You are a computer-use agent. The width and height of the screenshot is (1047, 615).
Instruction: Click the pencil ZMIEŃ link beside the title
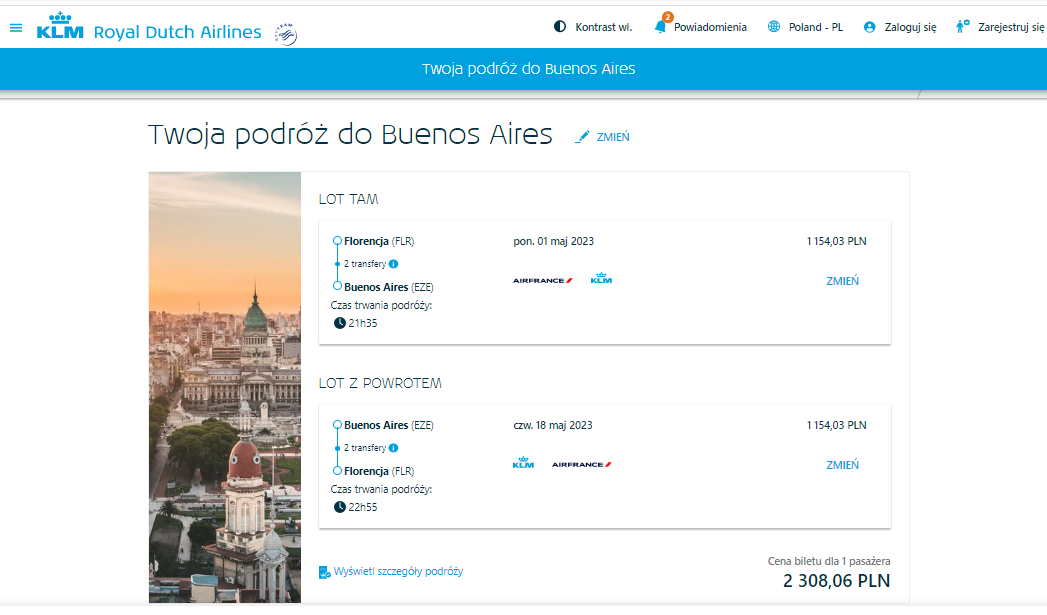(602, 137)
